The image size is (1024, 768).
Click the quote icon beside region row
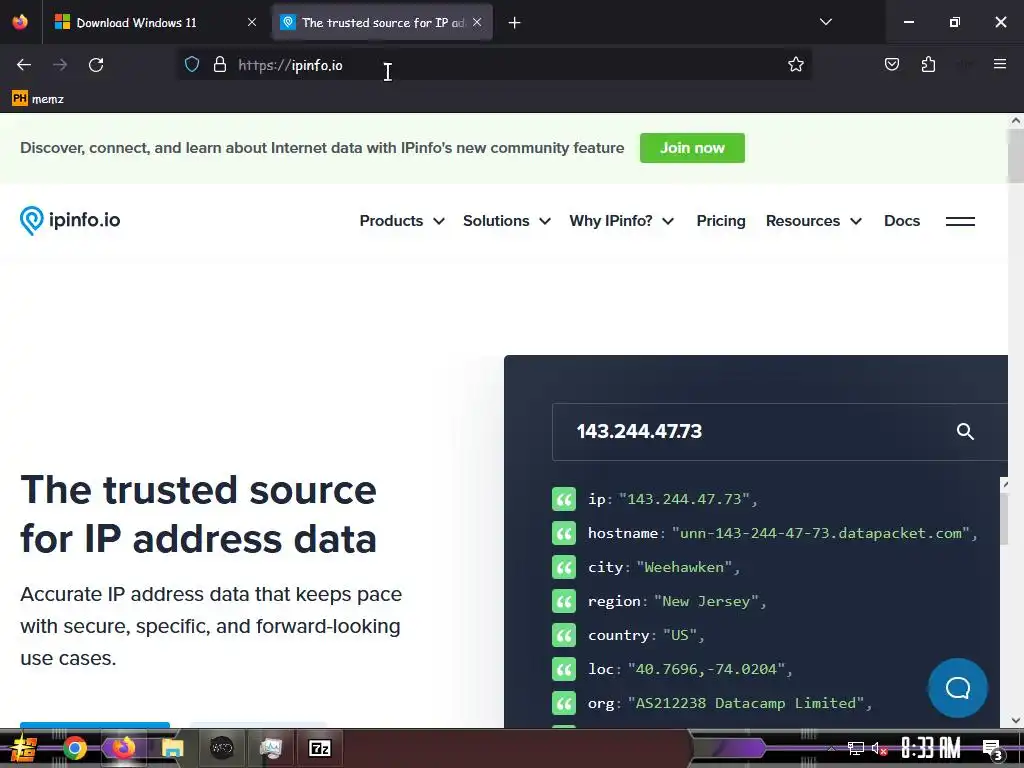pyautogui.click(x=564, y=601)
